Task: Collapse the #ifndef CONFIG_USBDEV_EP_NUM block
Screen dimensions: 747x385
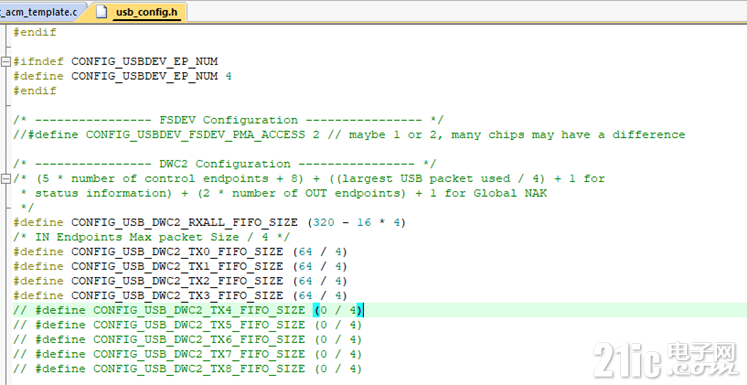Action: coord(6,62)
